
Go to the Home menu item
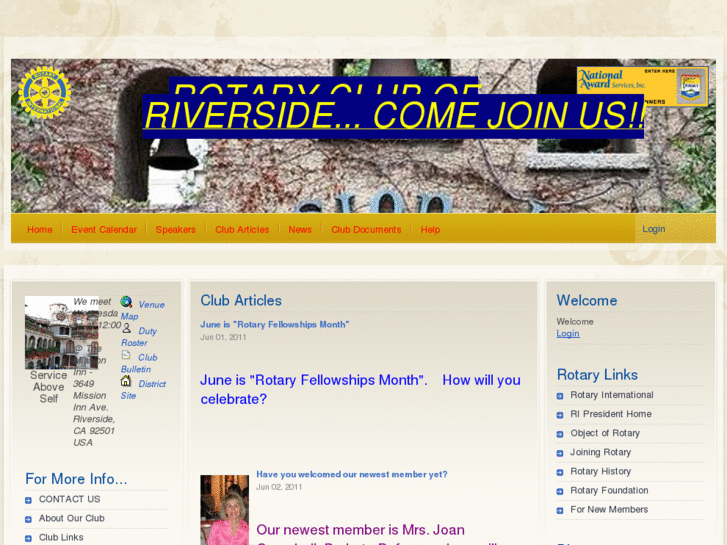[x=39, y=229]
